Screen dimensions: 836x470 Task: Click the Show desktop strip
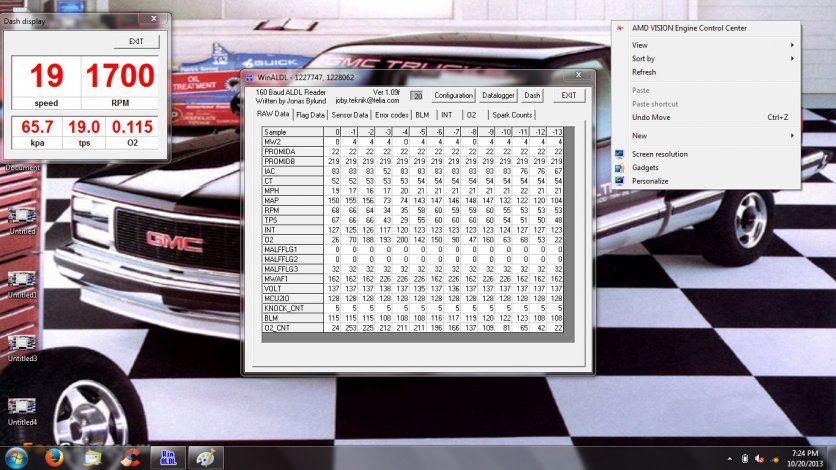pyautogui.click(x=832, y=458)
